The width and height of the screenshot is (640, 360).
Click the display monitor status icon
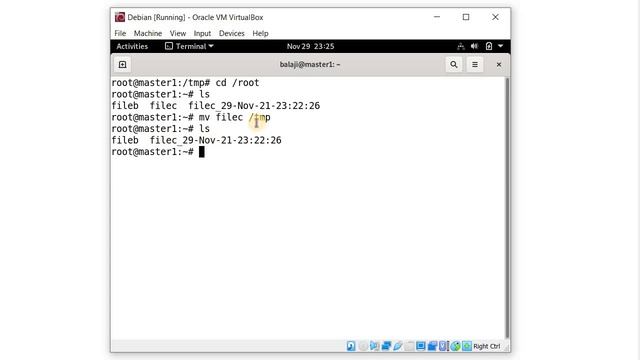(x=421, y=346)
